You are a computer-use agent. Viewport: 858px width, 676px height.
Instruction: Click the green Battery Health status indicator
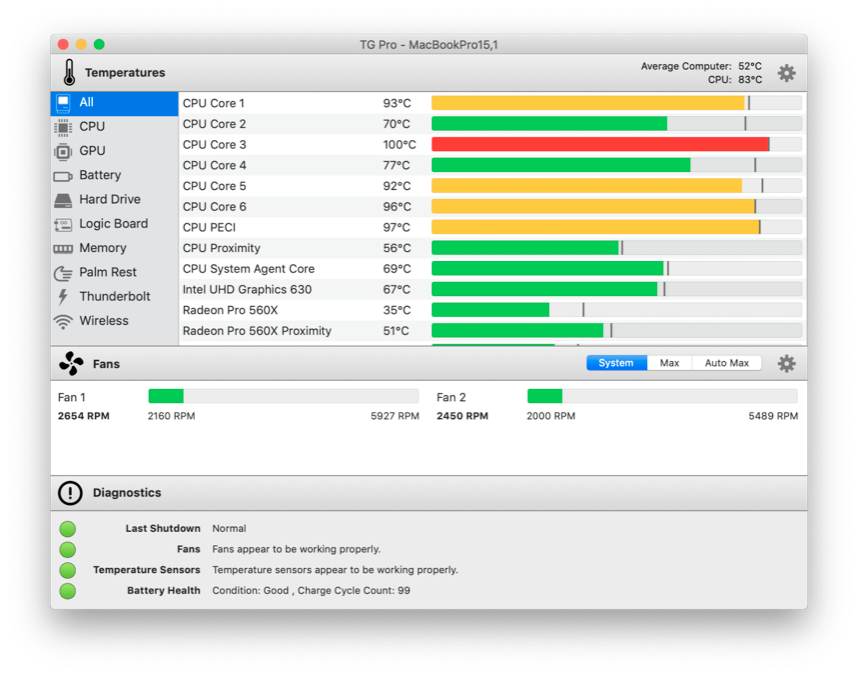click(68, 591)
